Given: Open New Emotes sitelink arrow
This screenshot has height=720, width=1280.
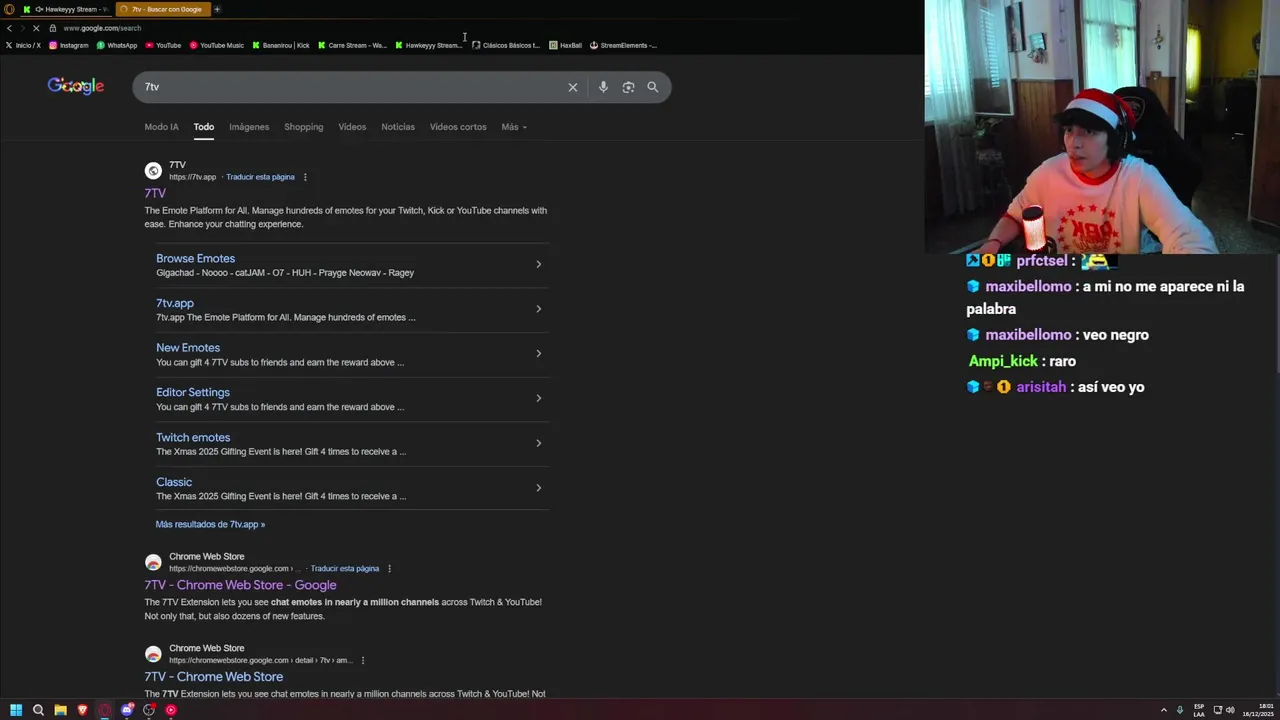Looking at the screenshot, I should click(x=538, y=354).
